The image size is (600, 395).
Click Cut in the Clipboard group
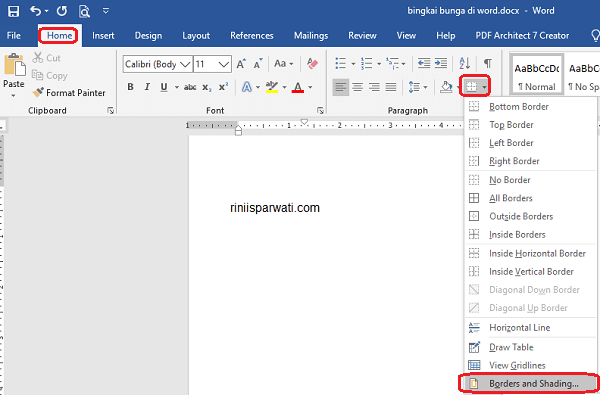(x=47, y=58)
